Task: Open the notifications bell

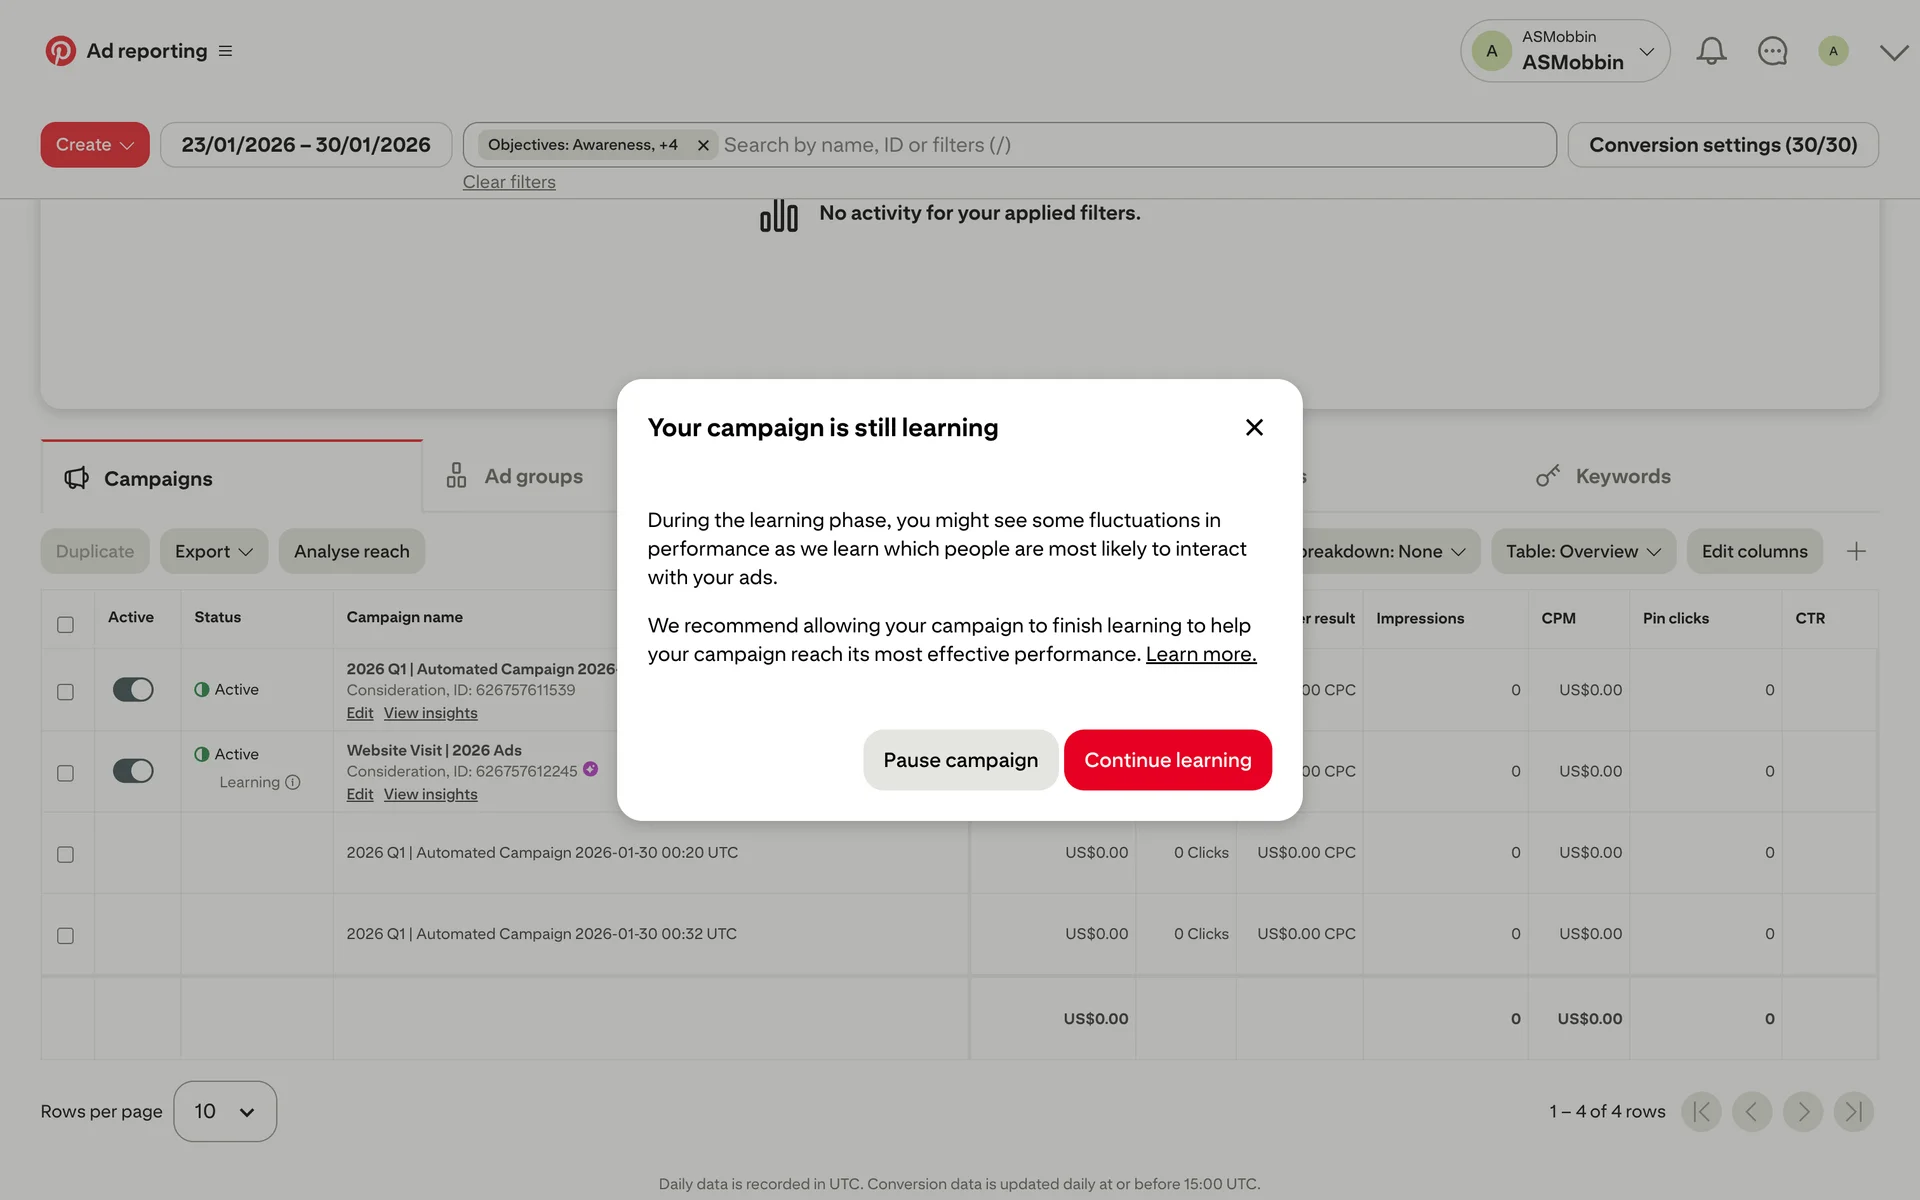Action: tap(1711, 51)
